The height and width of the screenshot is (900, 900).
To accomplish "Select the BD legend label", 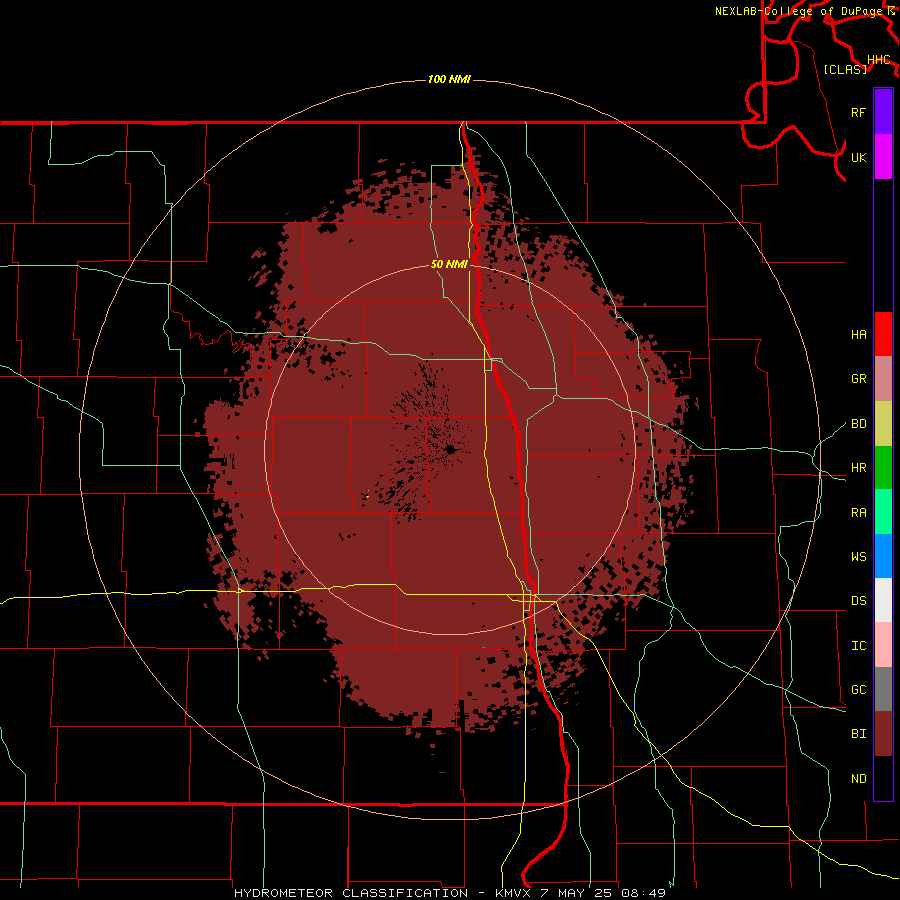I will 858,424.
